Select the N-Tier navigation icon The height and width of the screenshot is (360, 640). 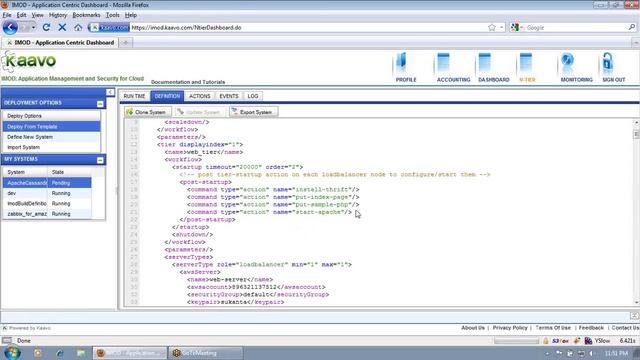coord(526,63)
